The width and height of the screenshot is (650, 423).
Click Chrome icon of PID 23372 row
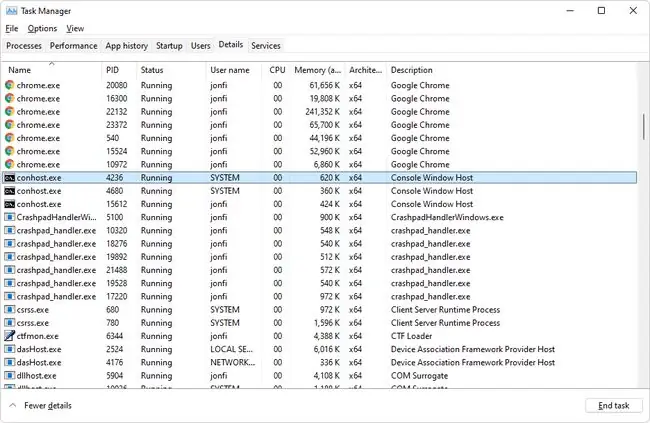pos(10,125)
